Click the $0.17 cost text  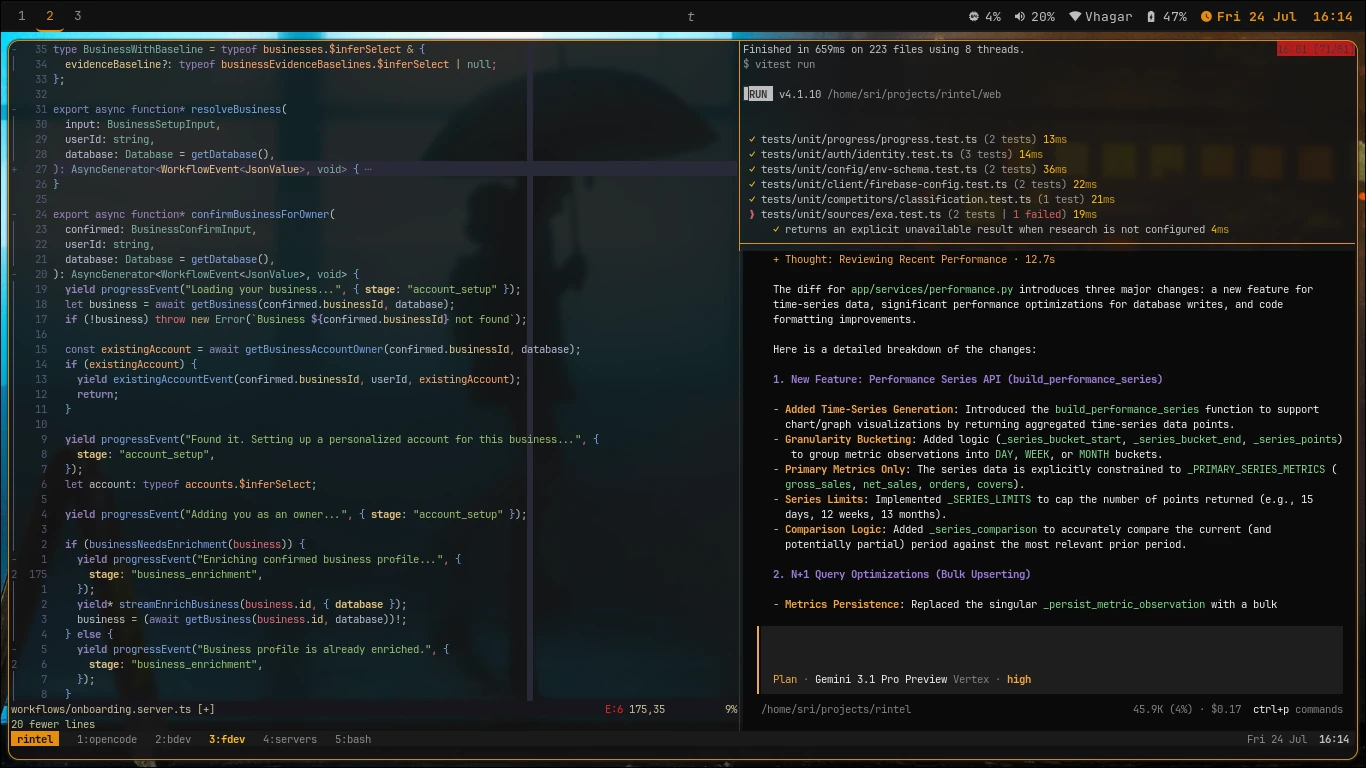pyautogui.click(x=1226, y=710)
